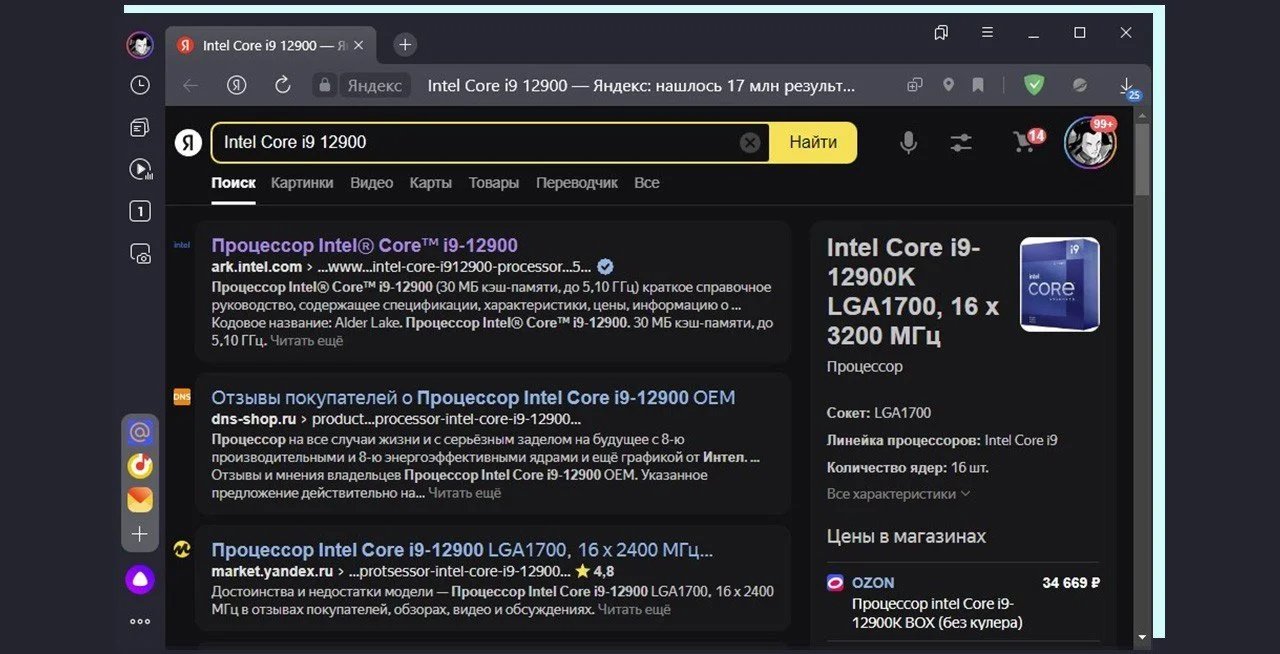Switch to the Товары tab
This screenshot has height=654, width=1280.
(x=494, y=183)
